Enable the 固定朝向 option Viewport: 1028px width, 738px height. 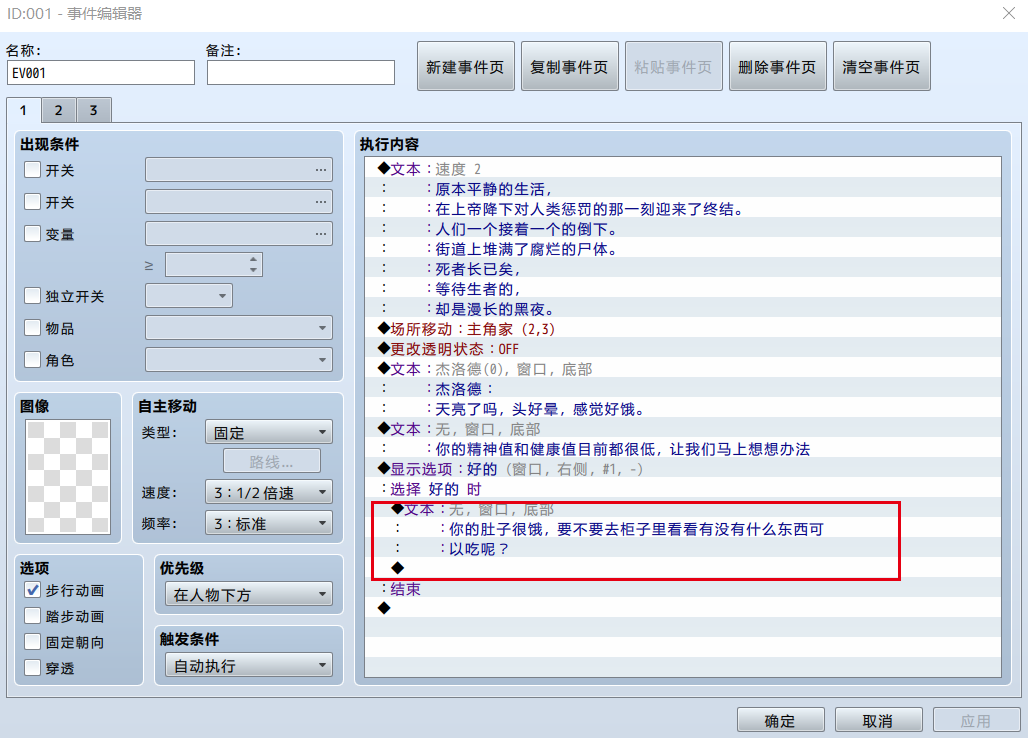32,642
